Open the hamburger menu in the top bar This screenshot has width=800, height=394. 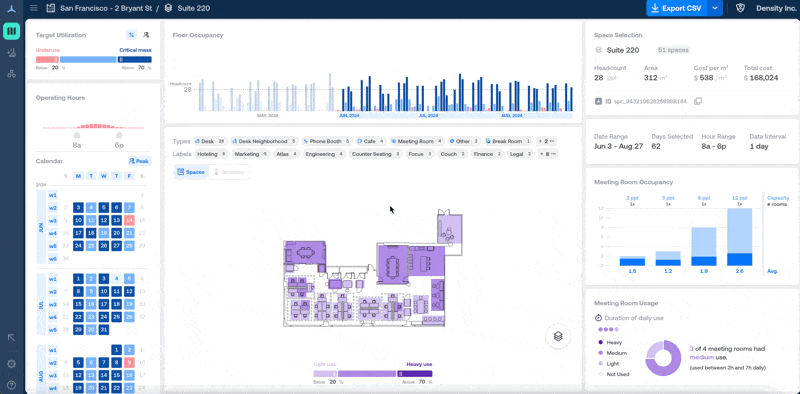click(x=34, y=8)
